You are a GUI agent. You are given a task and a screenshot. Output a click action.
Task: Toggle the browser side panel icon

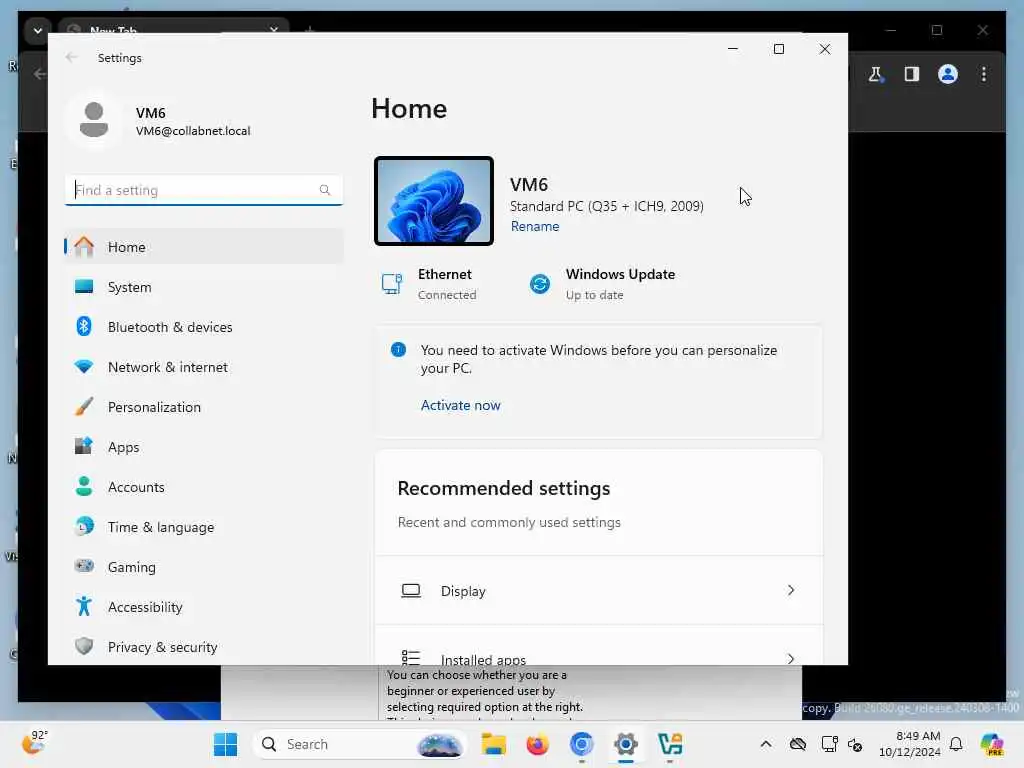pyautogui.click(x=912, y=74)
